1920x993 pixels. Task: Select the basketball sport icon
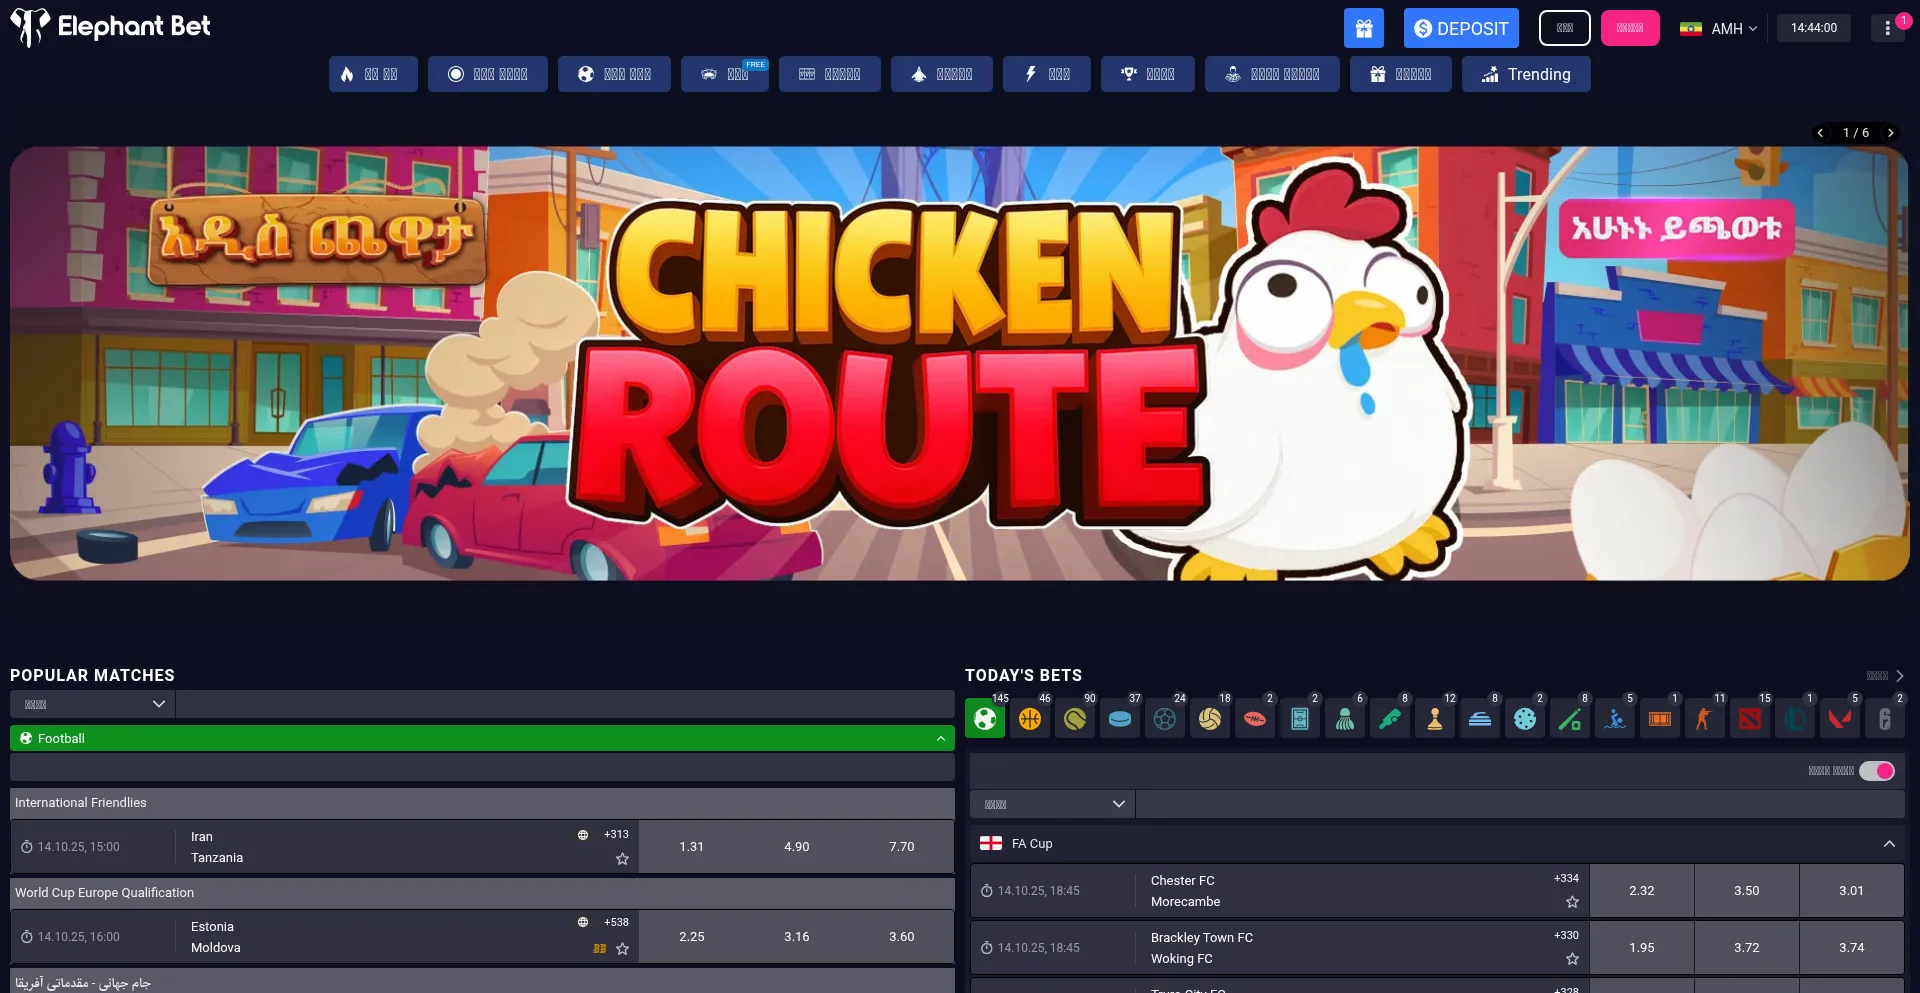click(x=1030, y=719)
